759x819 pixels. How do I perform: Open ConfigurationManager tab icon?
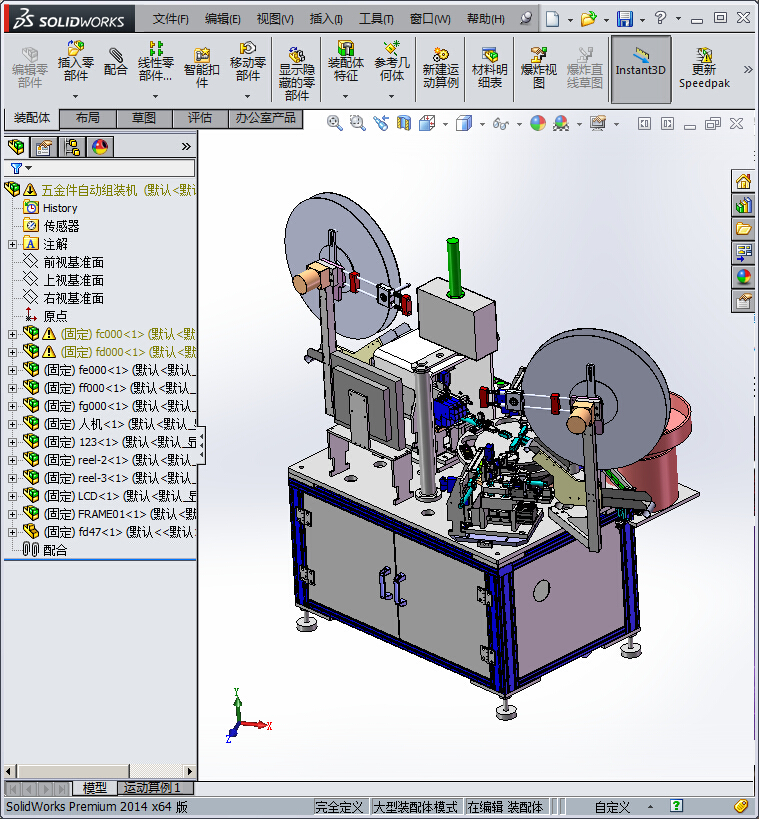(72, 147)
